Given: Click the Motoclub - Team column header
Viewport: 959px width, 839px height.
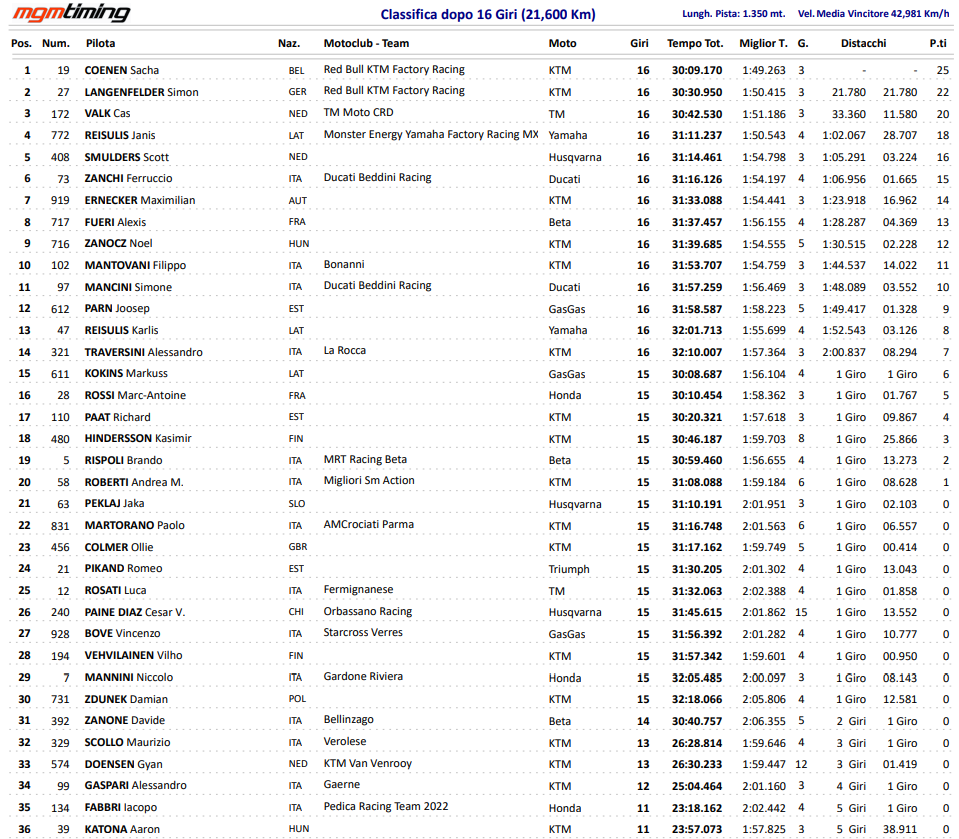Looking at the screenshot, I should tap(366, 43).
